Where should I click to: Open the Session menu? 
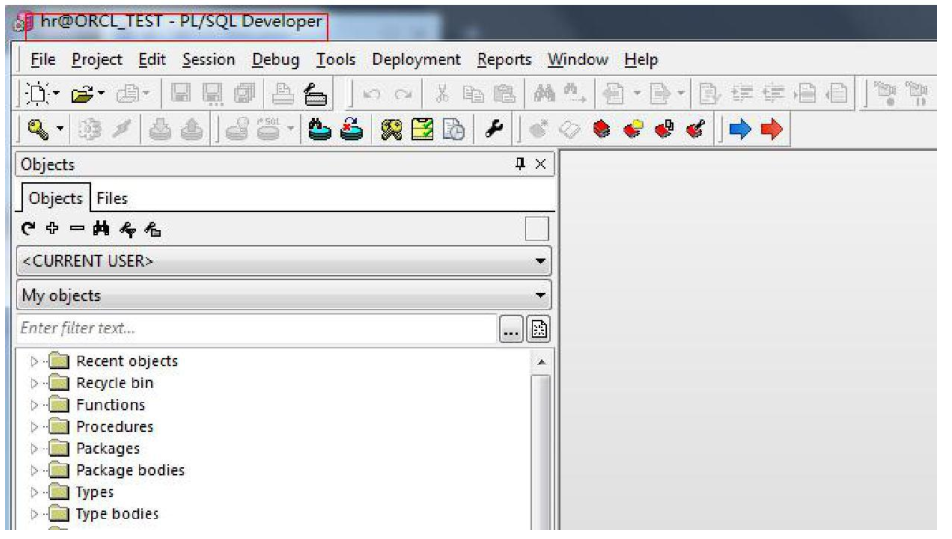pyautogui.click(x=208, y=59)
